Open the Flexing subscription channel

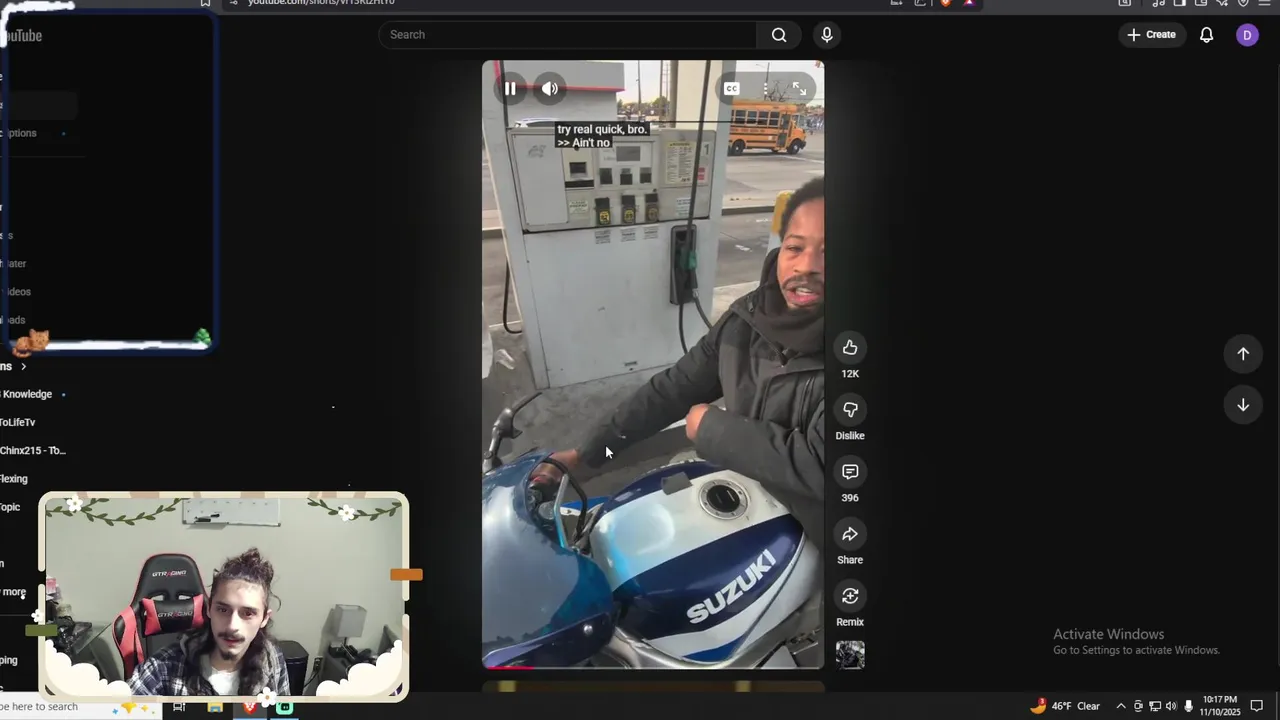(x=14, y=479)
